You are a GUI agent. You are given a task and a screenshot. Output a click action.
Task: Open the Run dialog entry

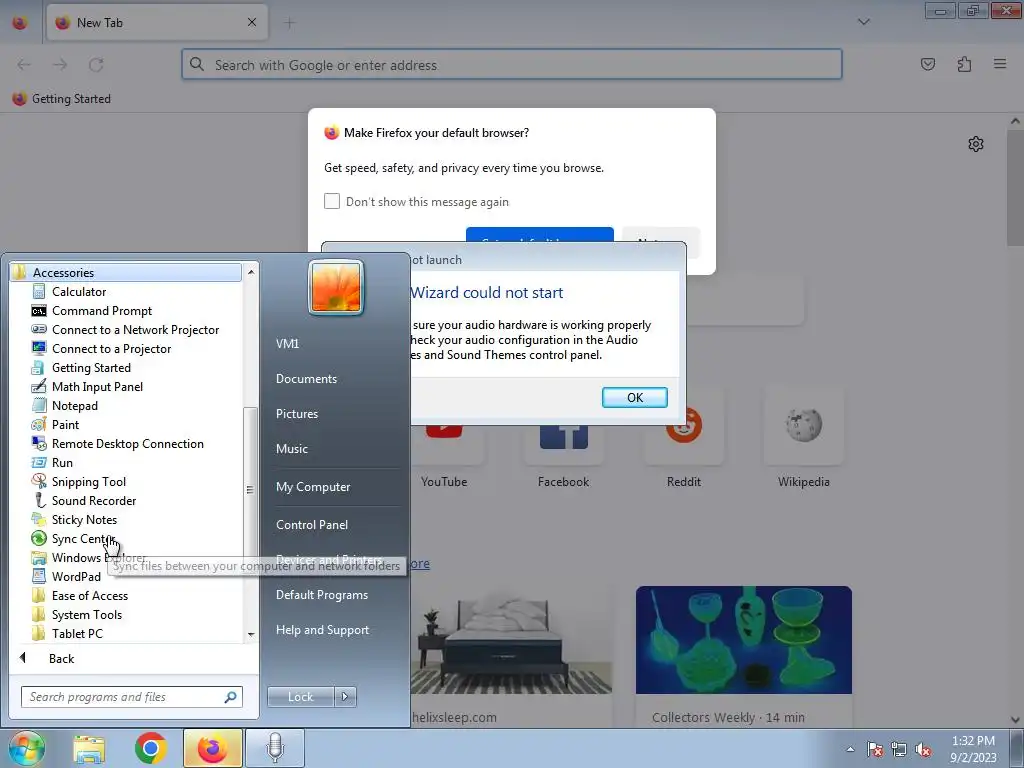pyautogui.click(x=62, y=462)
